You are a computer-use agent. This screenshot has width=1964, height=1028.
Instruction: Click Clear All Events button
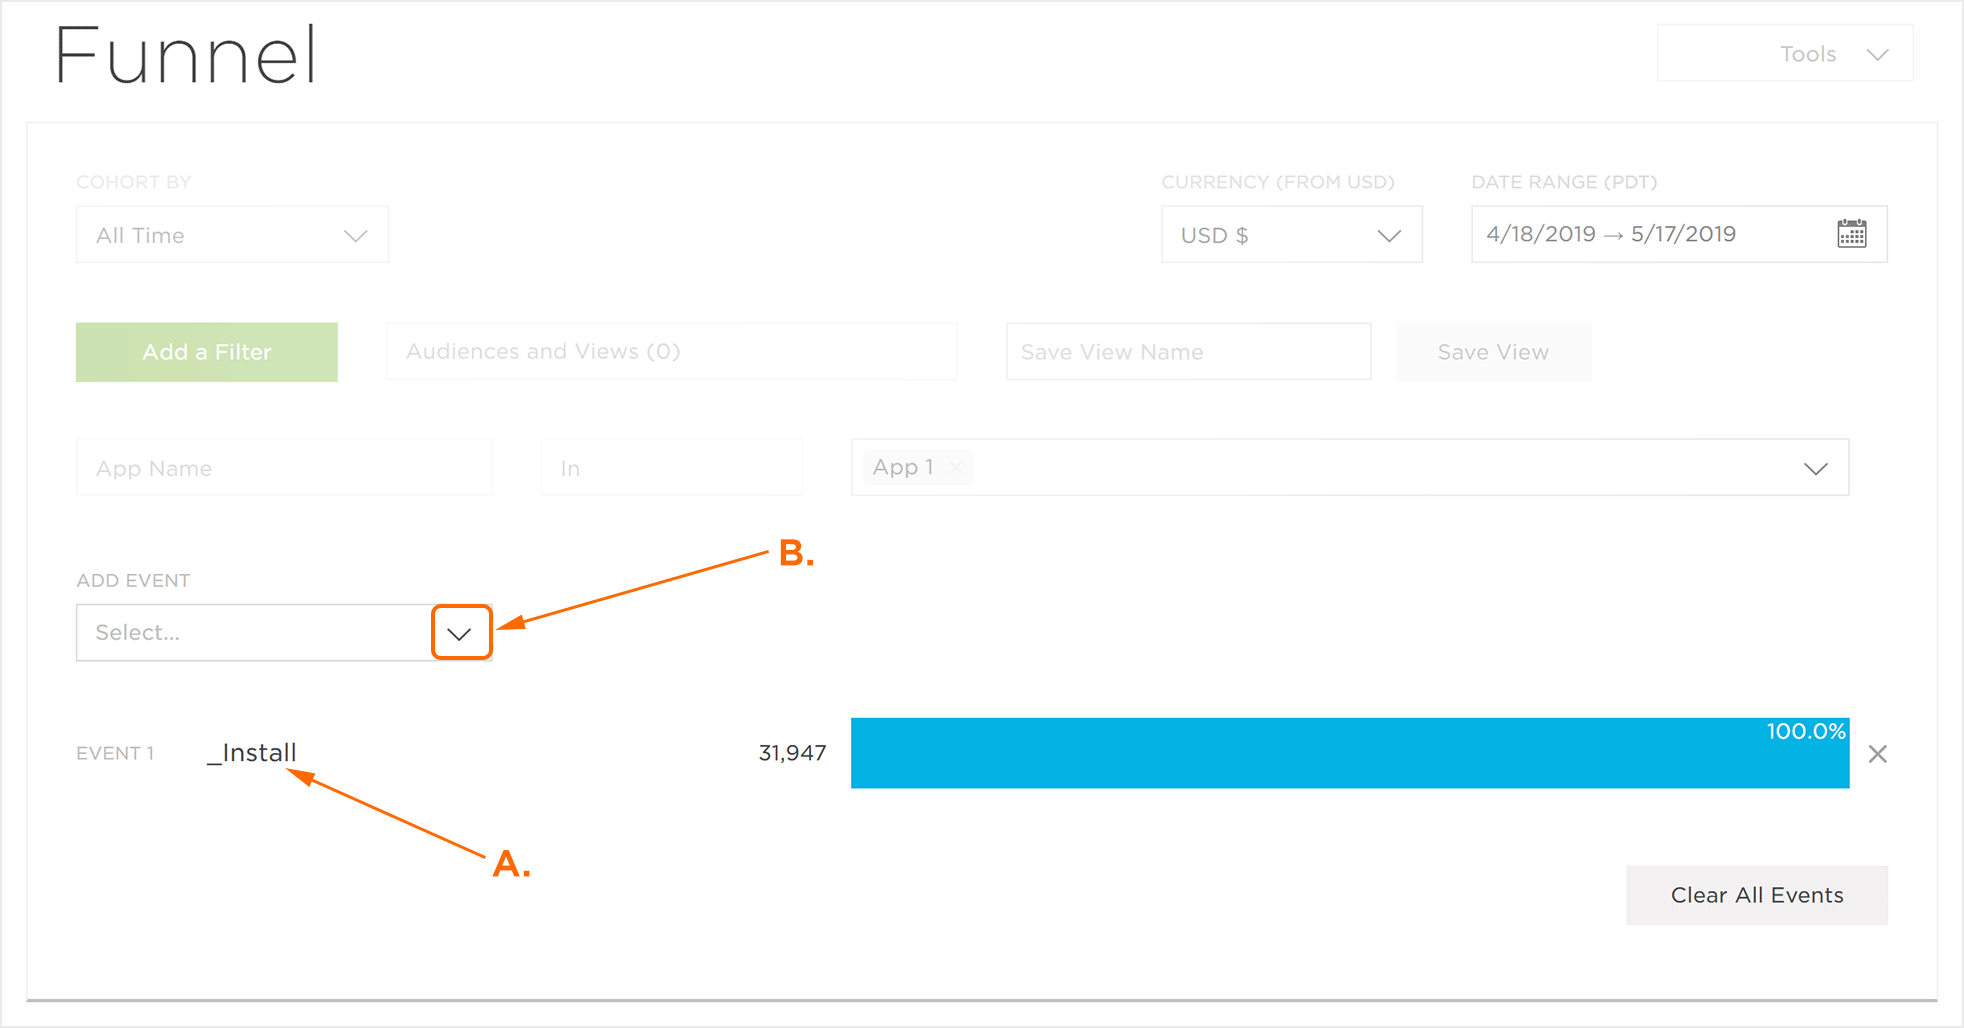point(1756,895)
